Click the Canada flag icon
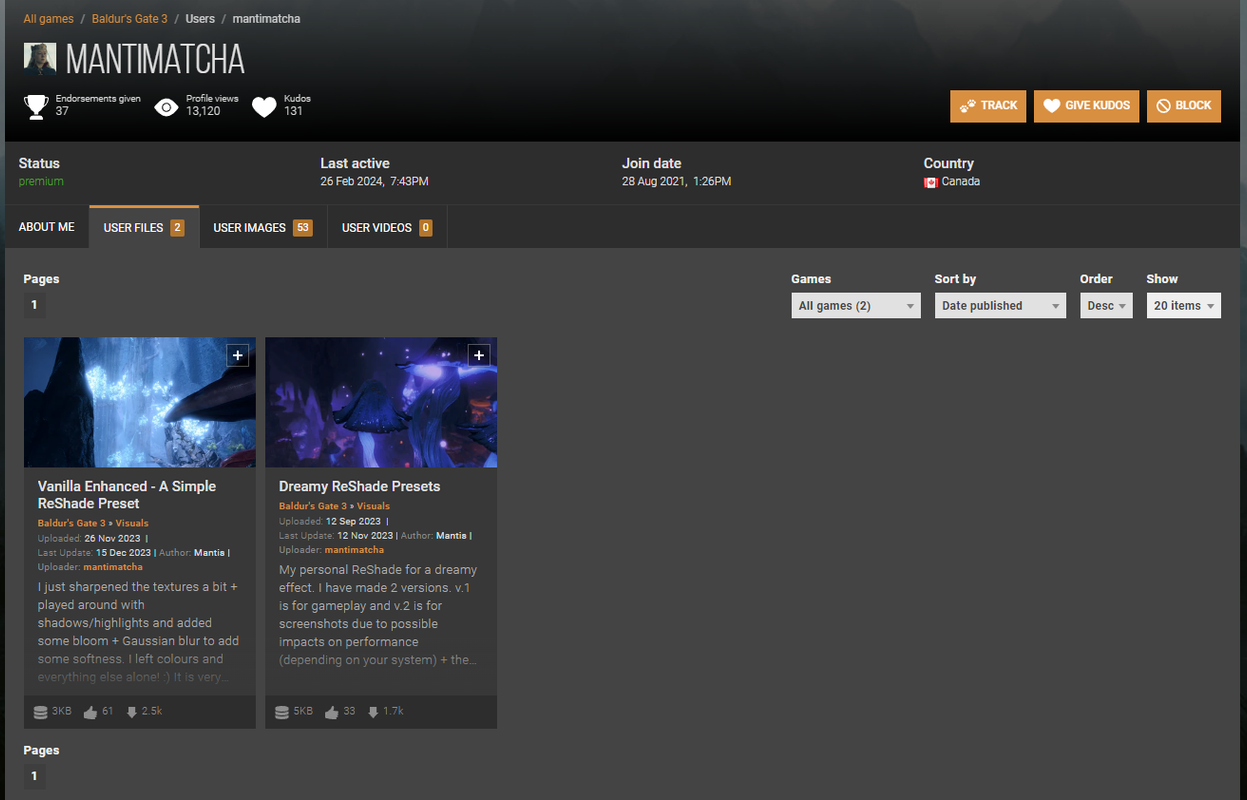Image resolution: width=1247 pixels, height=800 pixels. click(930, 182)
